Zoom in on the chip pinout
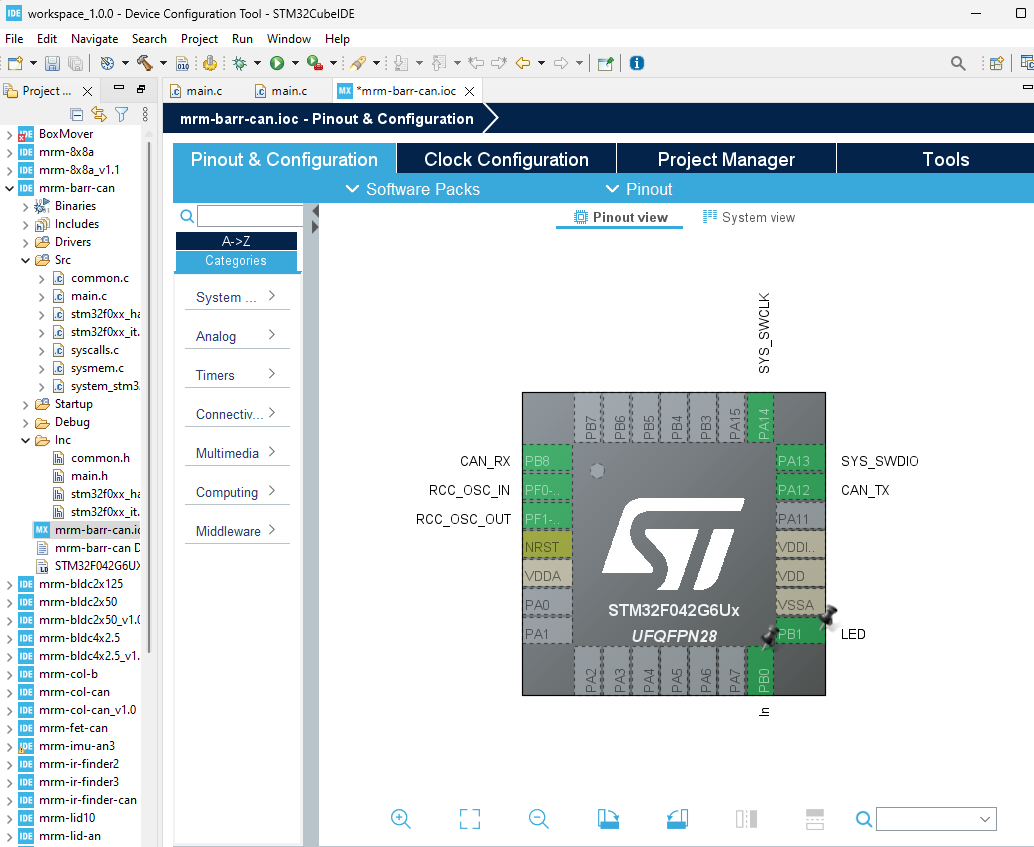1034x847 pixels. pos(401,819)
